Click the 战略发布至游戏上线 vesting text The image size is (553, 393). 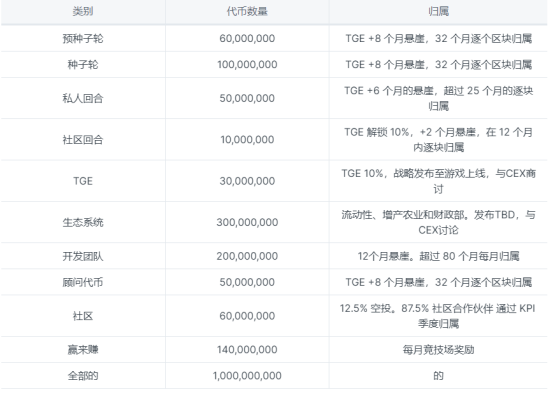(439, 181)
